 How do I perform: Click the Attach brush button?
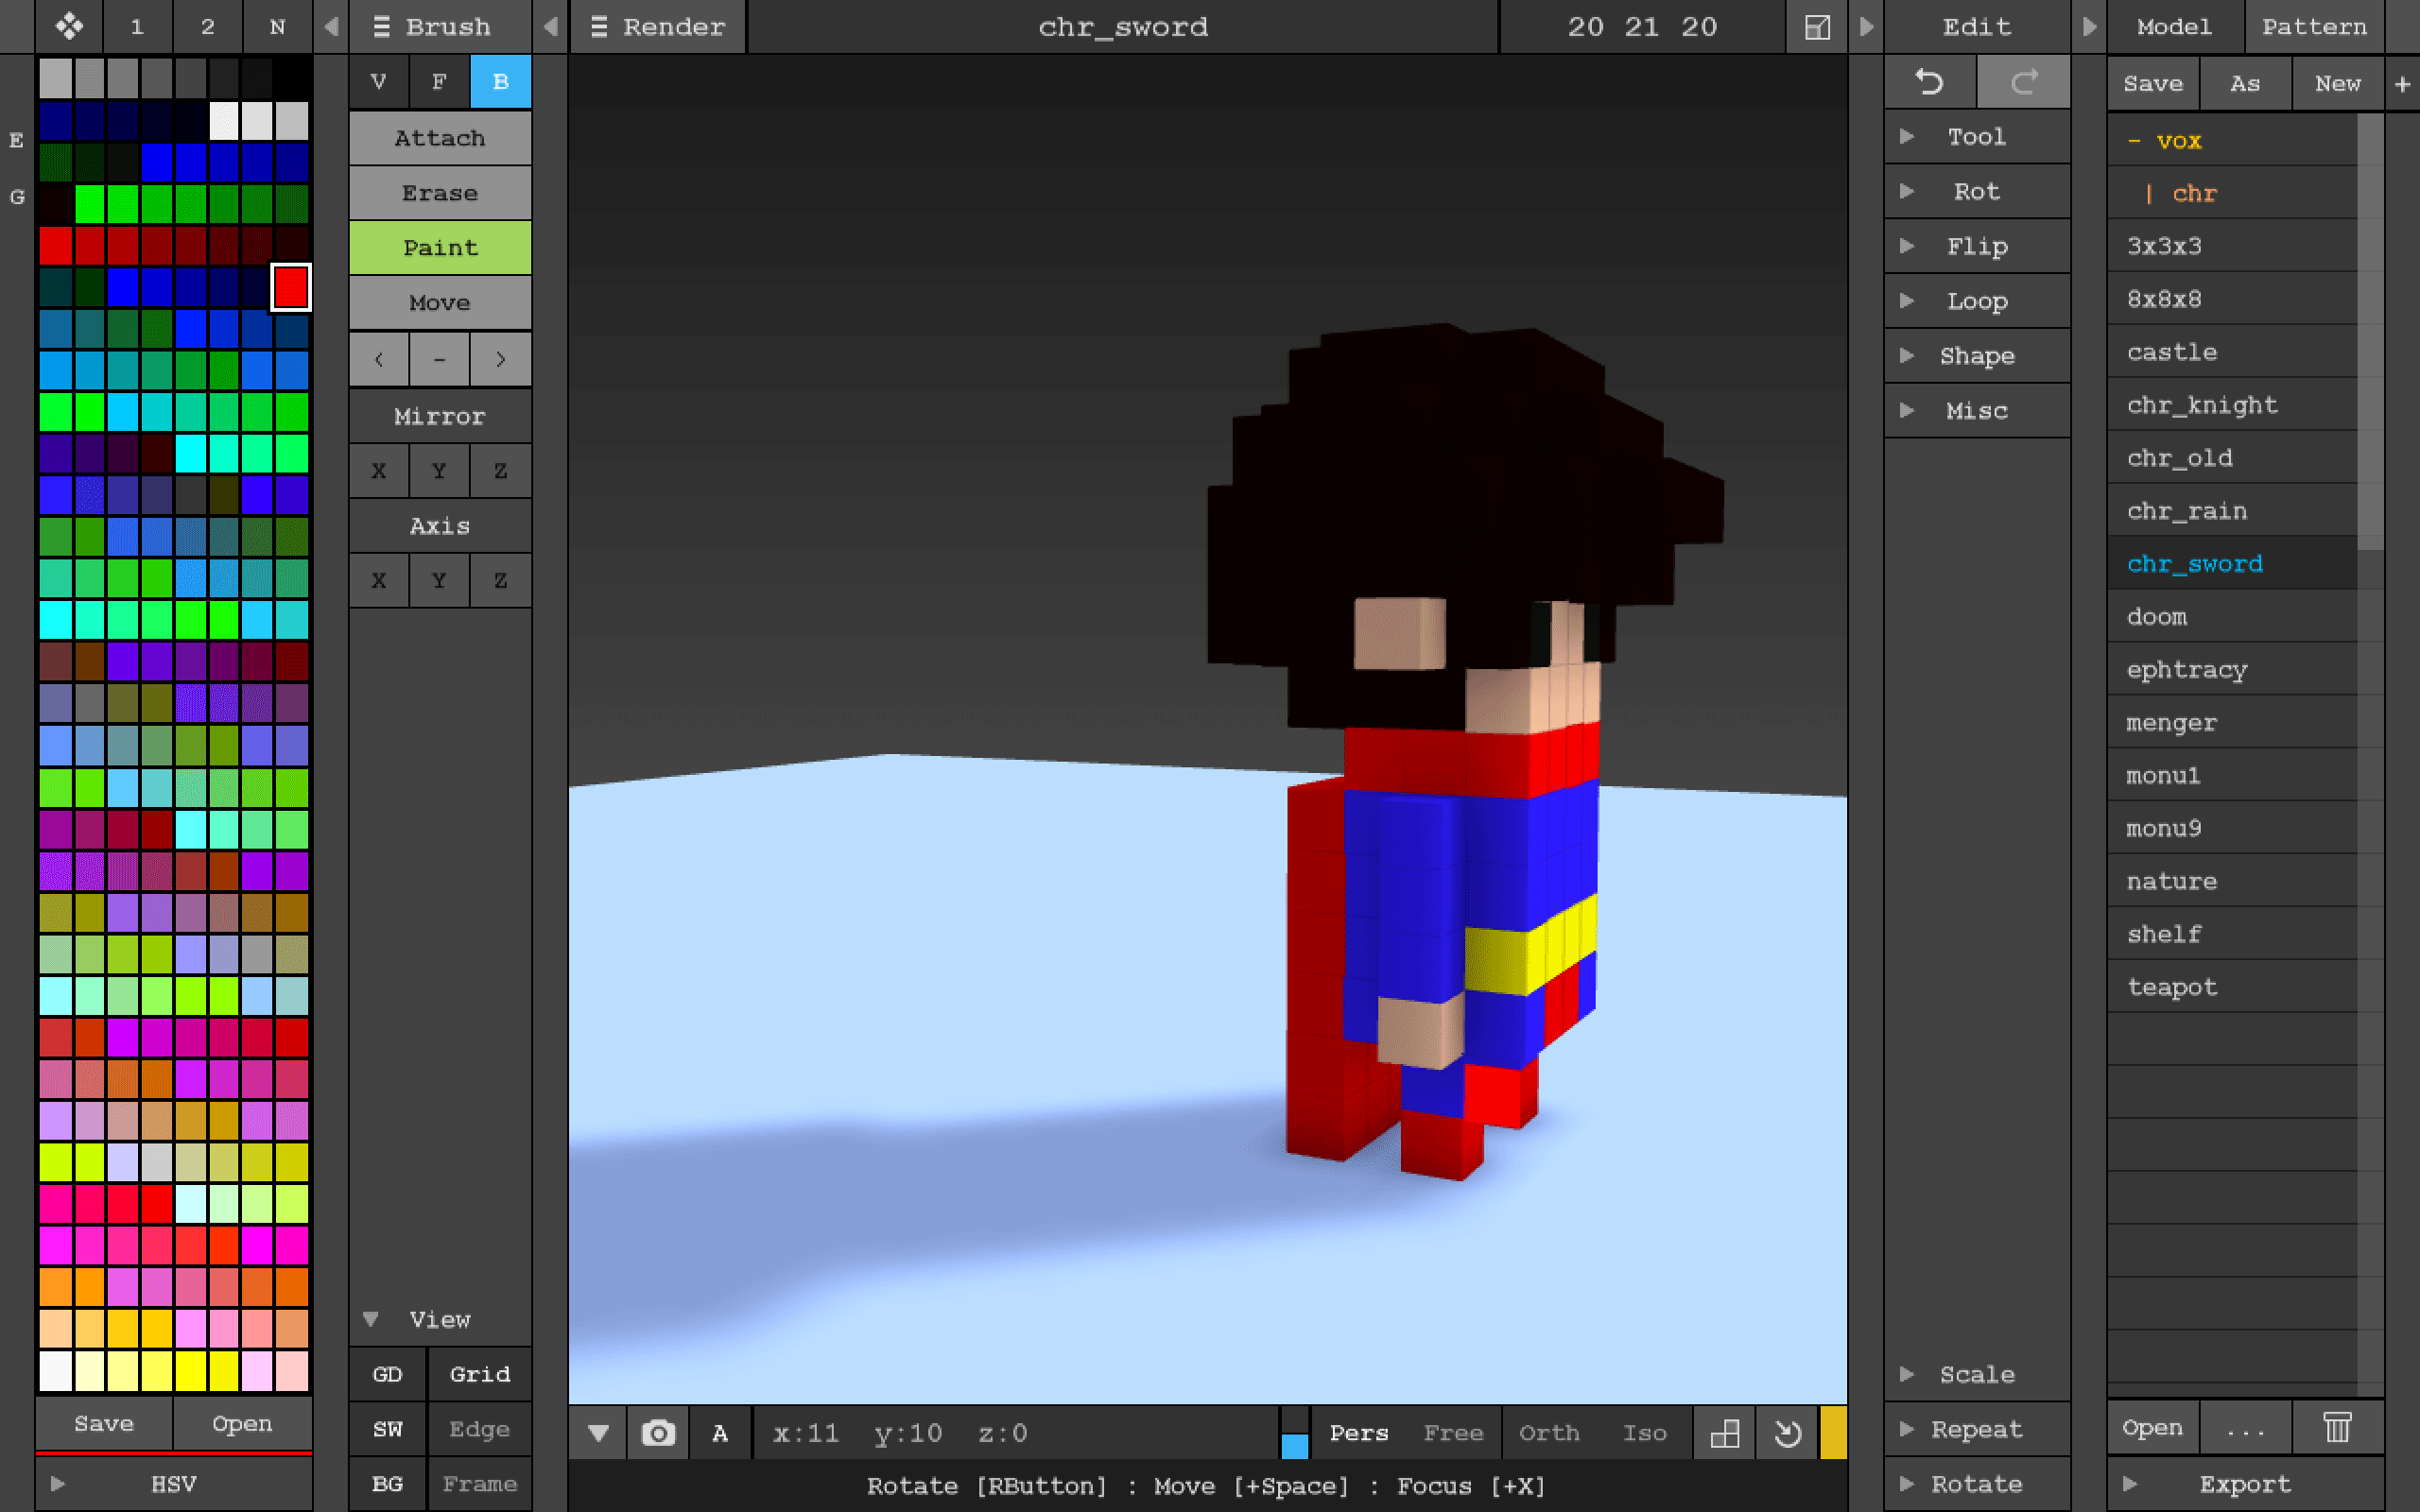(440, 138)
